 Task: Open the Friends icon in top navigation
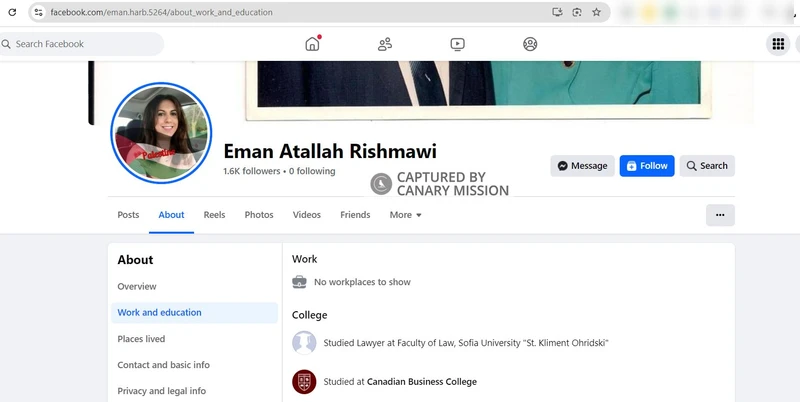[385, 44]
